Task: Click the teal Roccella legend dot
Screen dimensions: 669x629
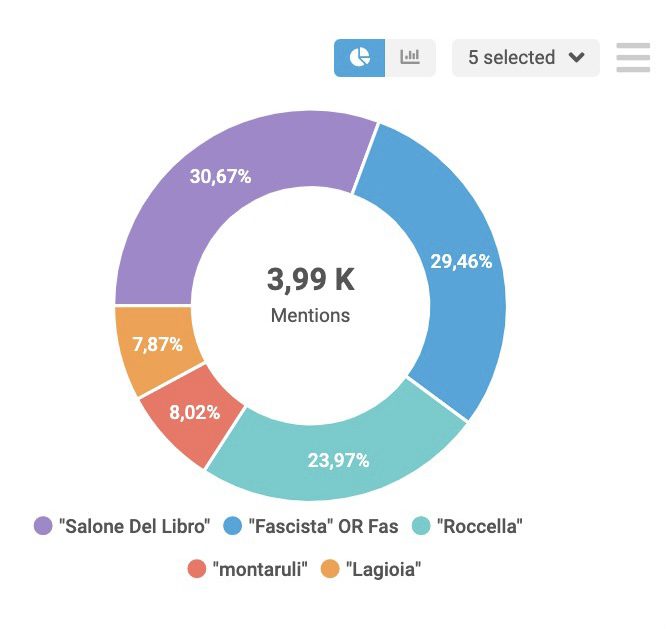Action: click(421, 526)
